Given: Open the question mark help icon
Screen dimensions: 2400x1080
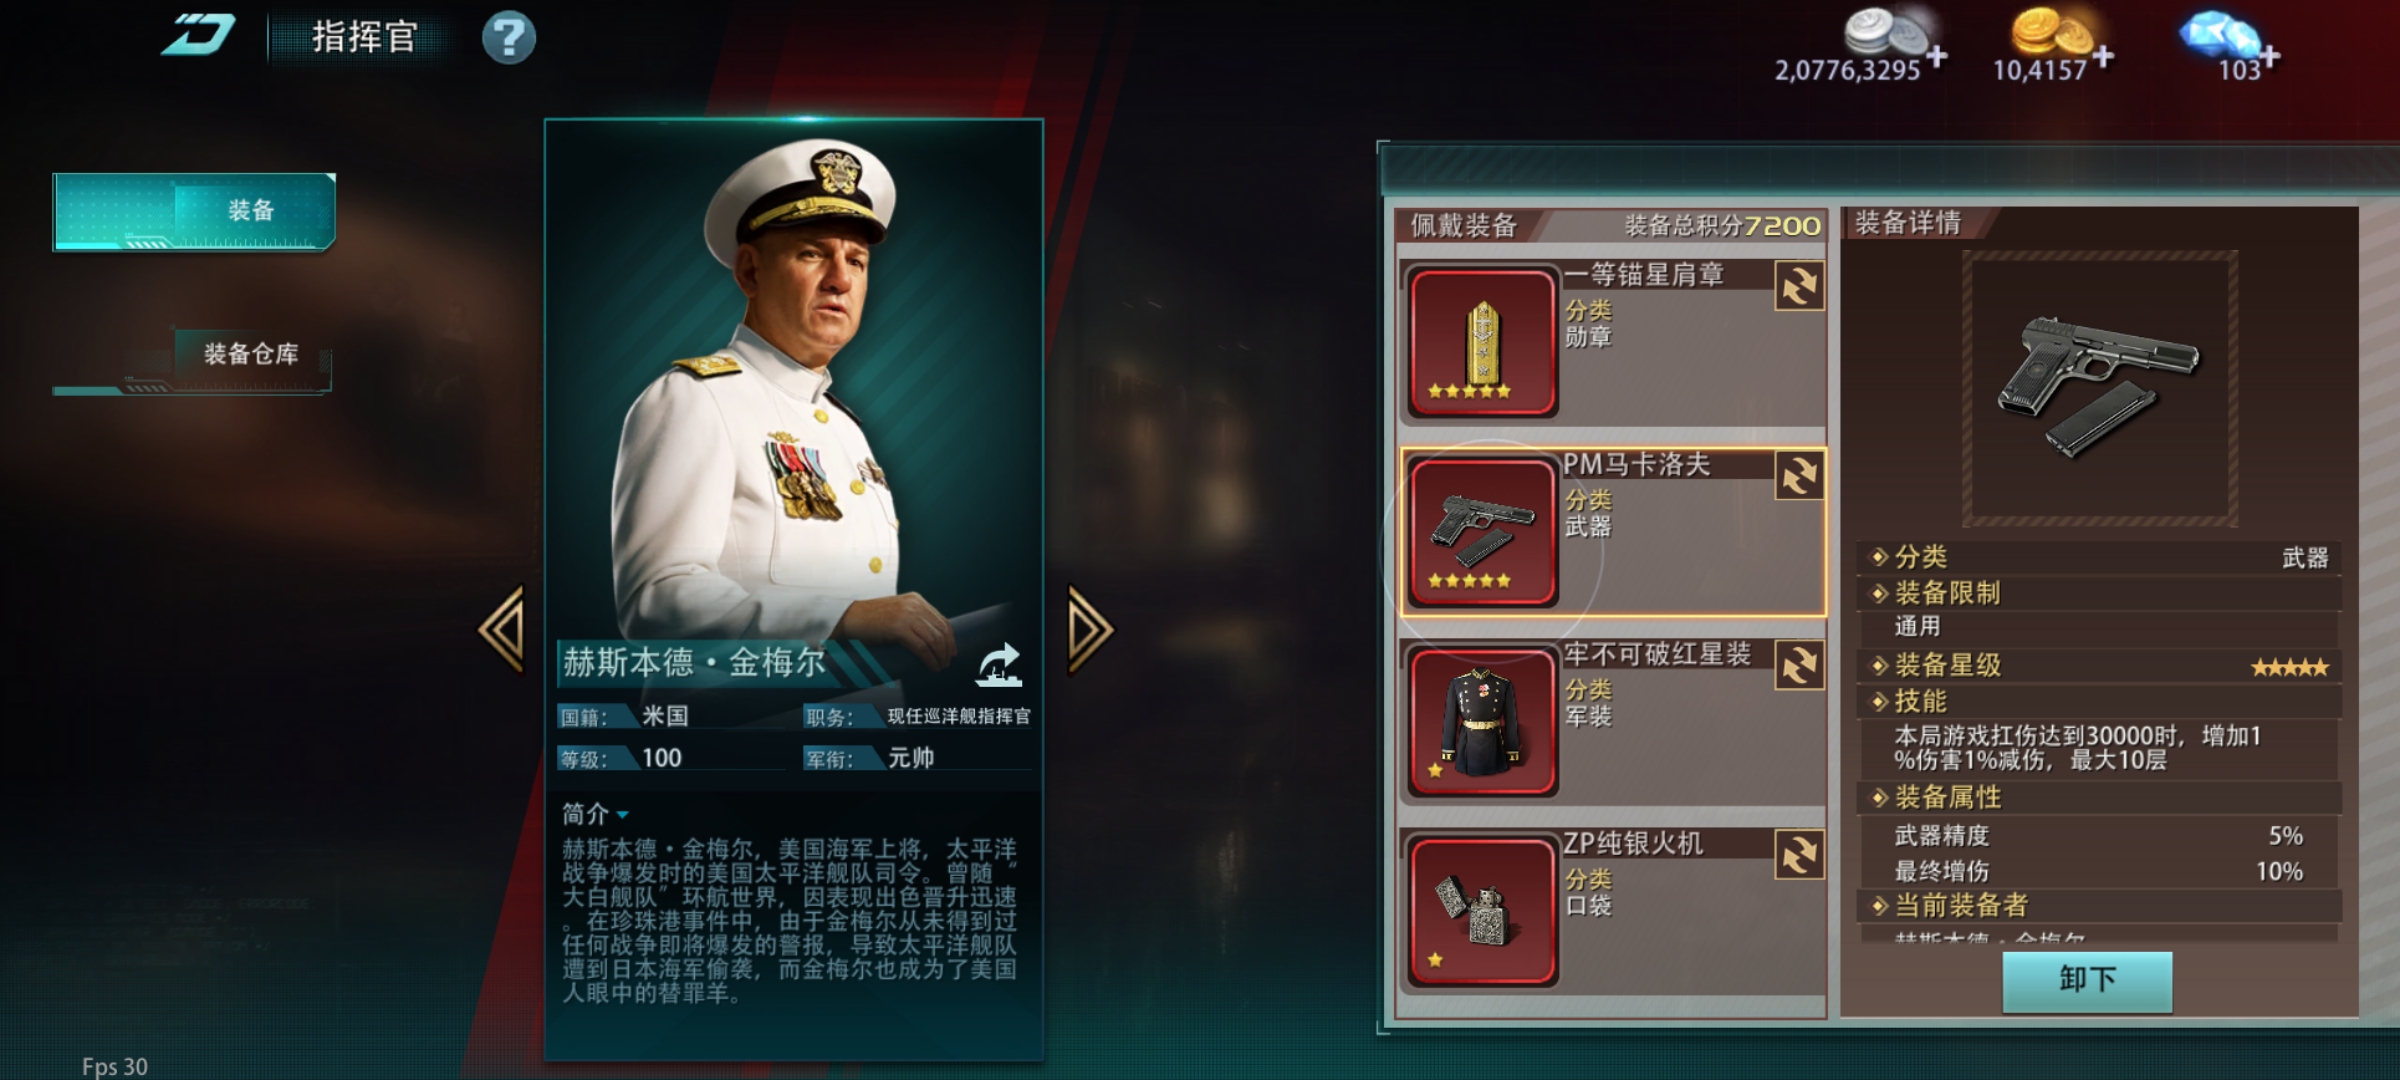Looking at the screenshot, I should 509,38.
